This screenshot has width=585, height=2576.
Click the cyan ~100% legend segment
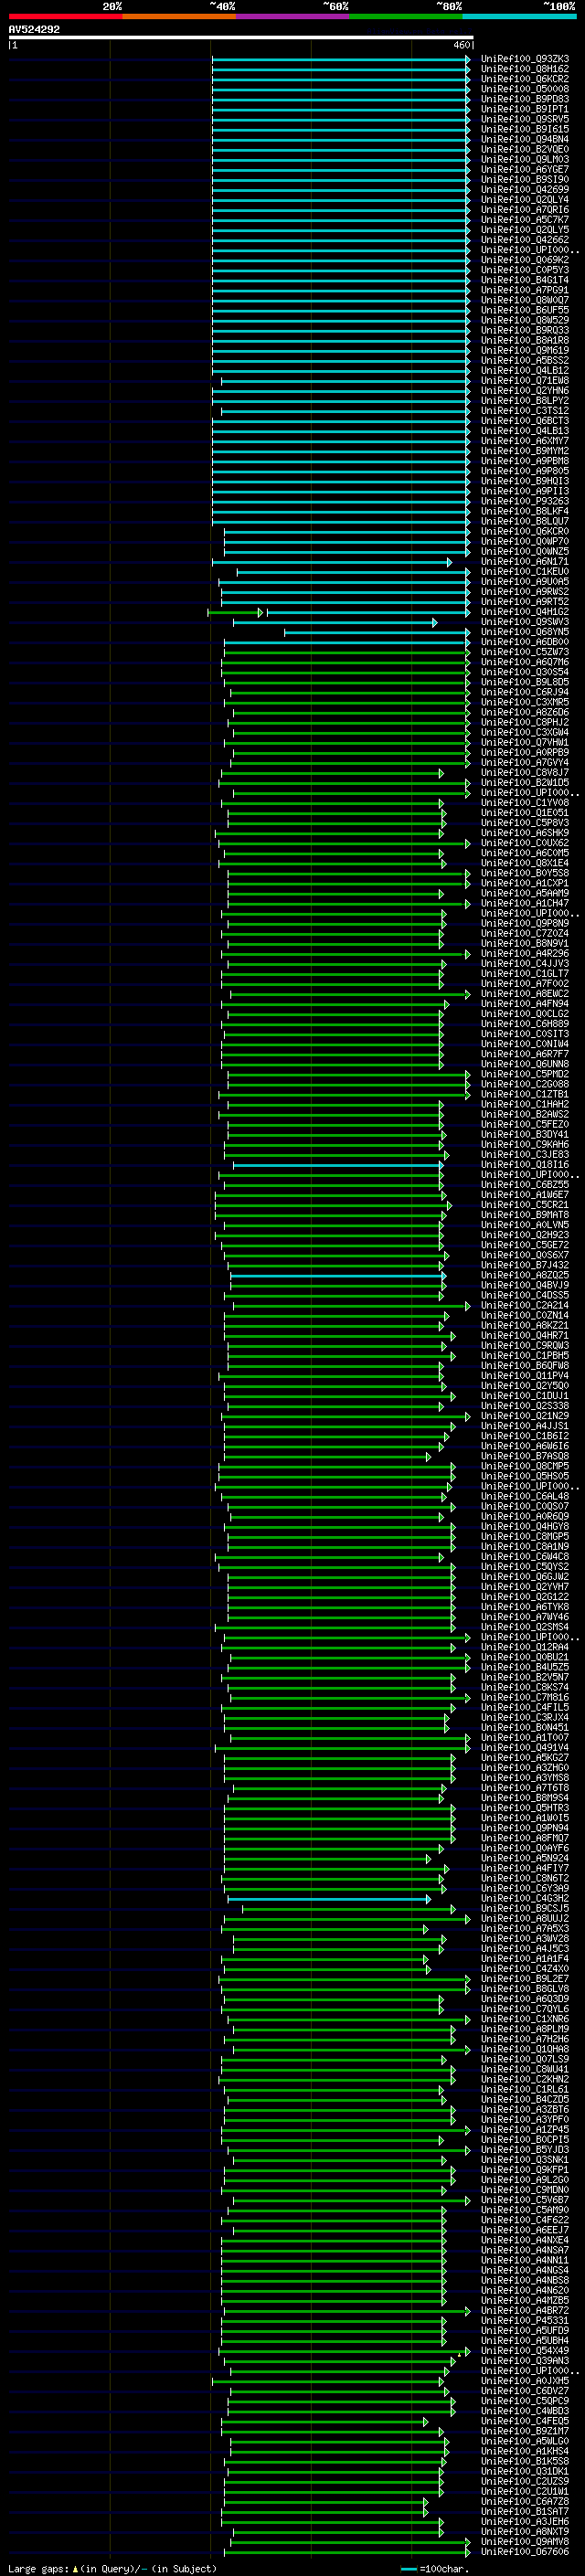point(519,16)
